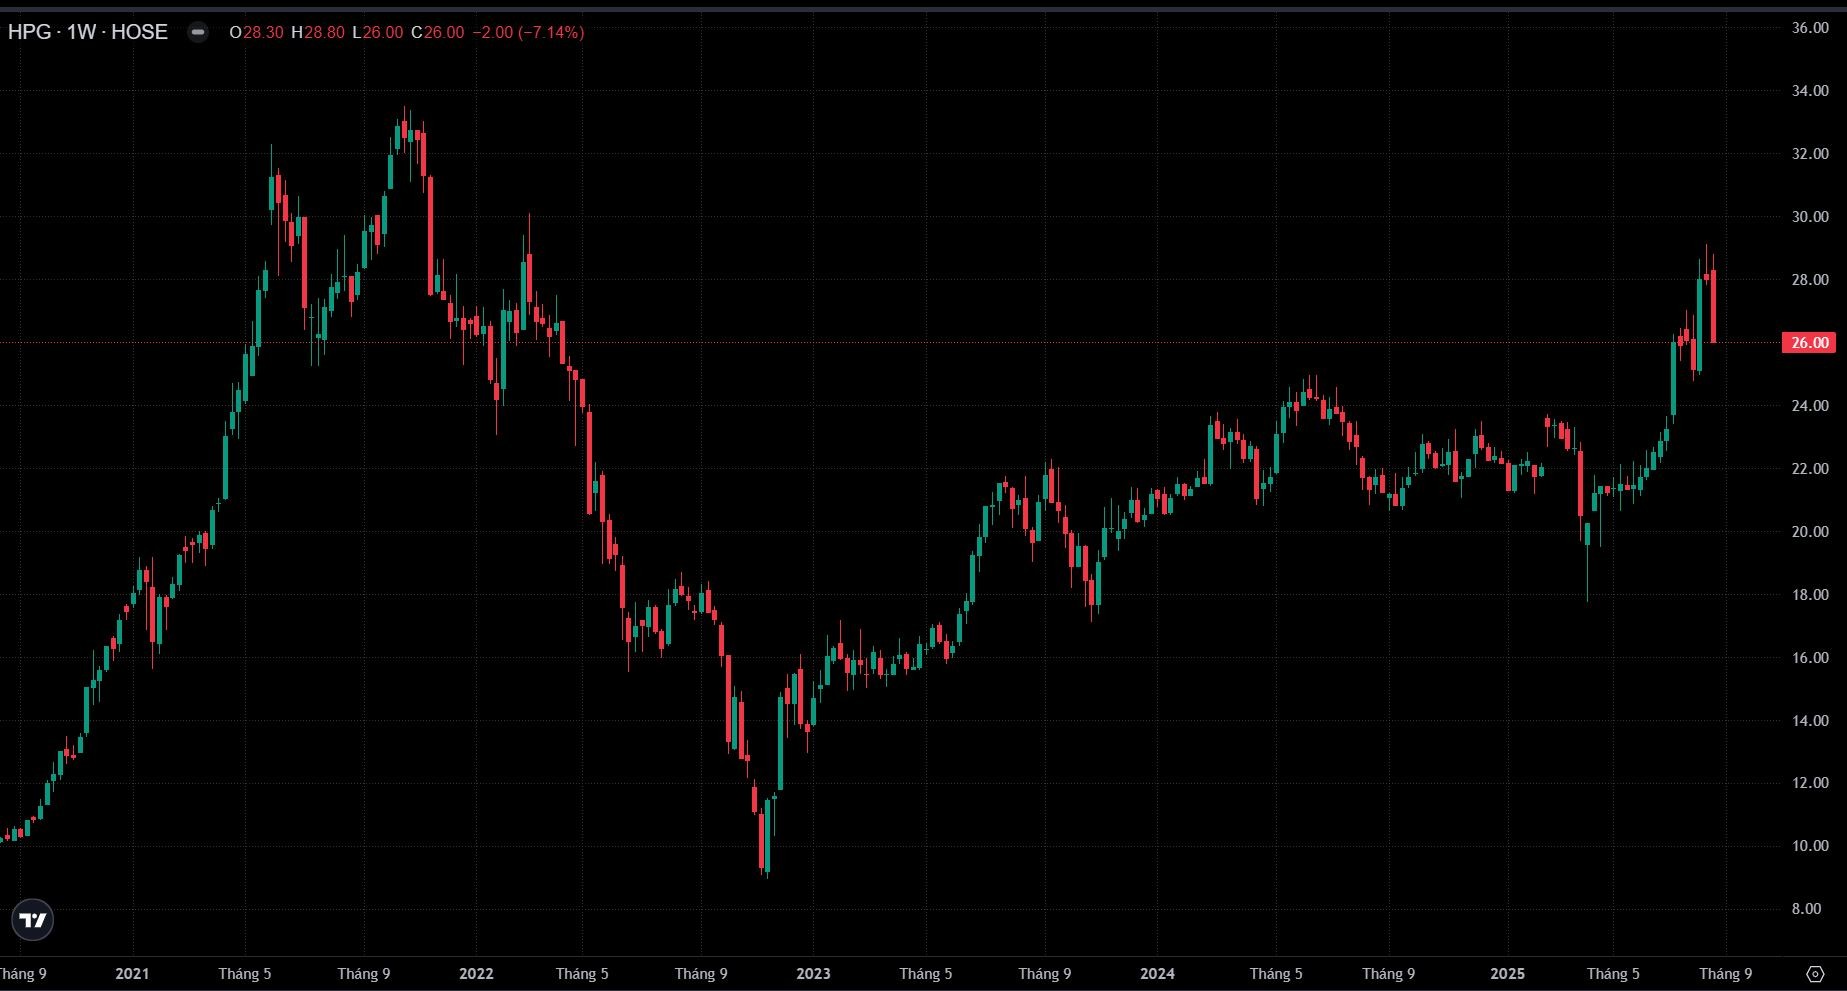Click the High value H28.80 in the legend
Viewport: 1847px width, 991px height.
tap(318, 32)
